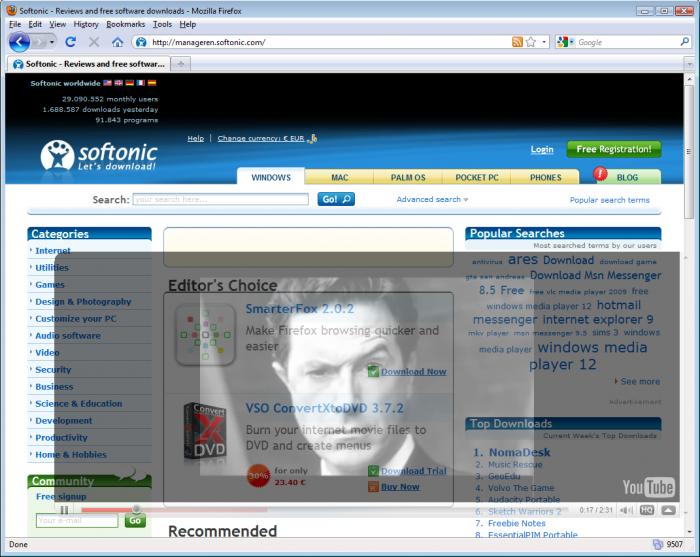Click the ConvertXtoDVD box icon
The width and height of the screenshot is (700, 557).
point(205,432)
